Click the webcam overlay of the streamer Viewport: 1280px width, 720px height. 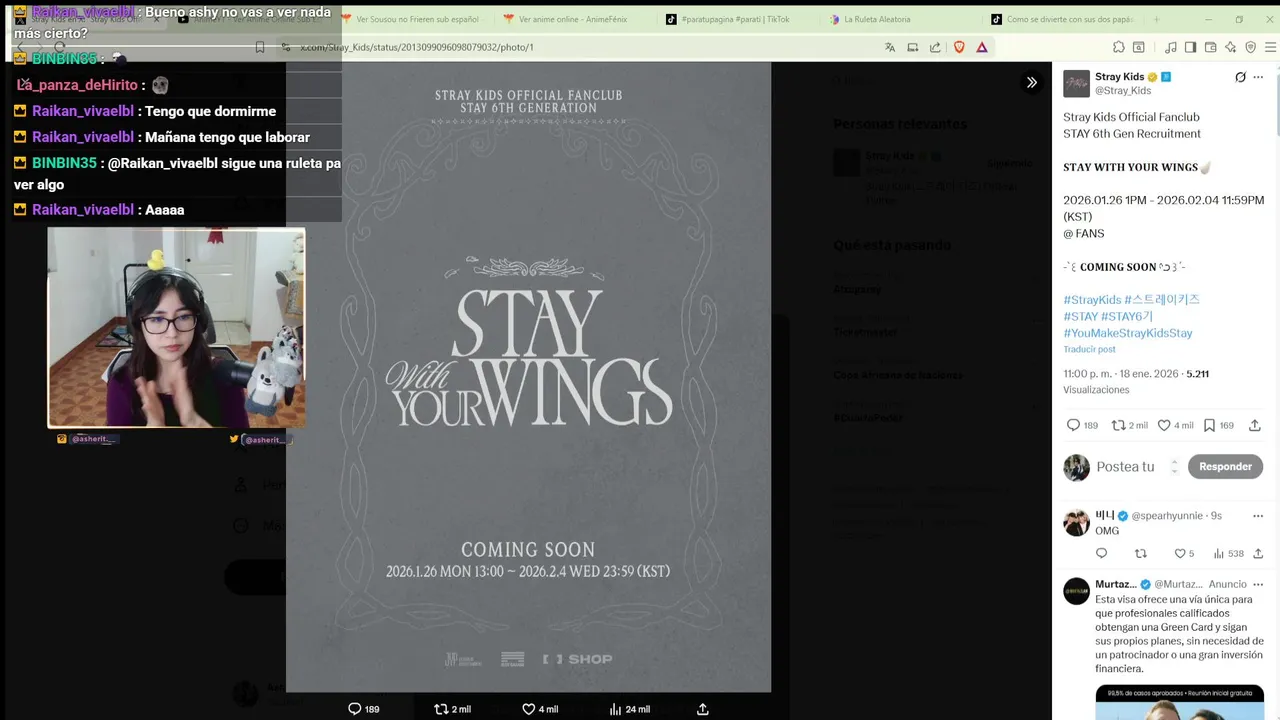[176, 328]
